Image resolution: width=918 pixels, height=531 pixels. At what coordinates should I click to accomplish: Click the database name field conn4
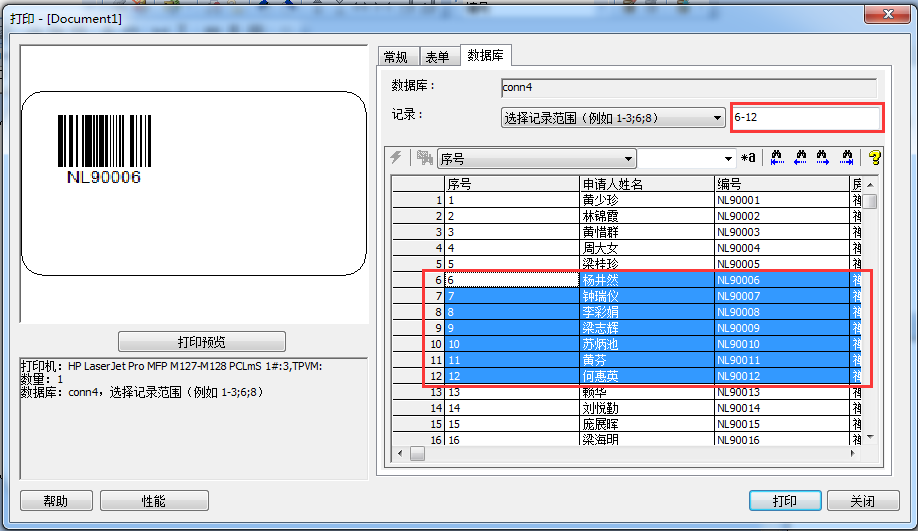(688, 87)
